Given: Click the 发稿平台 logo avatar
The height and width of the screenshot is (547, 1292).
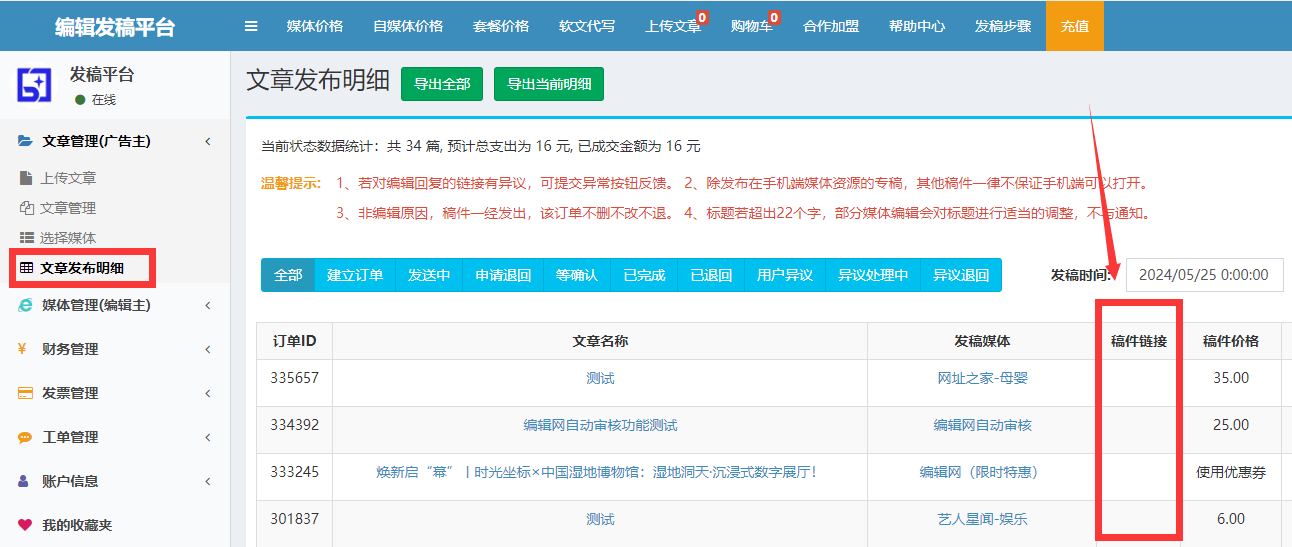Looking at the screenshot, I should click(x=34, y=84).
